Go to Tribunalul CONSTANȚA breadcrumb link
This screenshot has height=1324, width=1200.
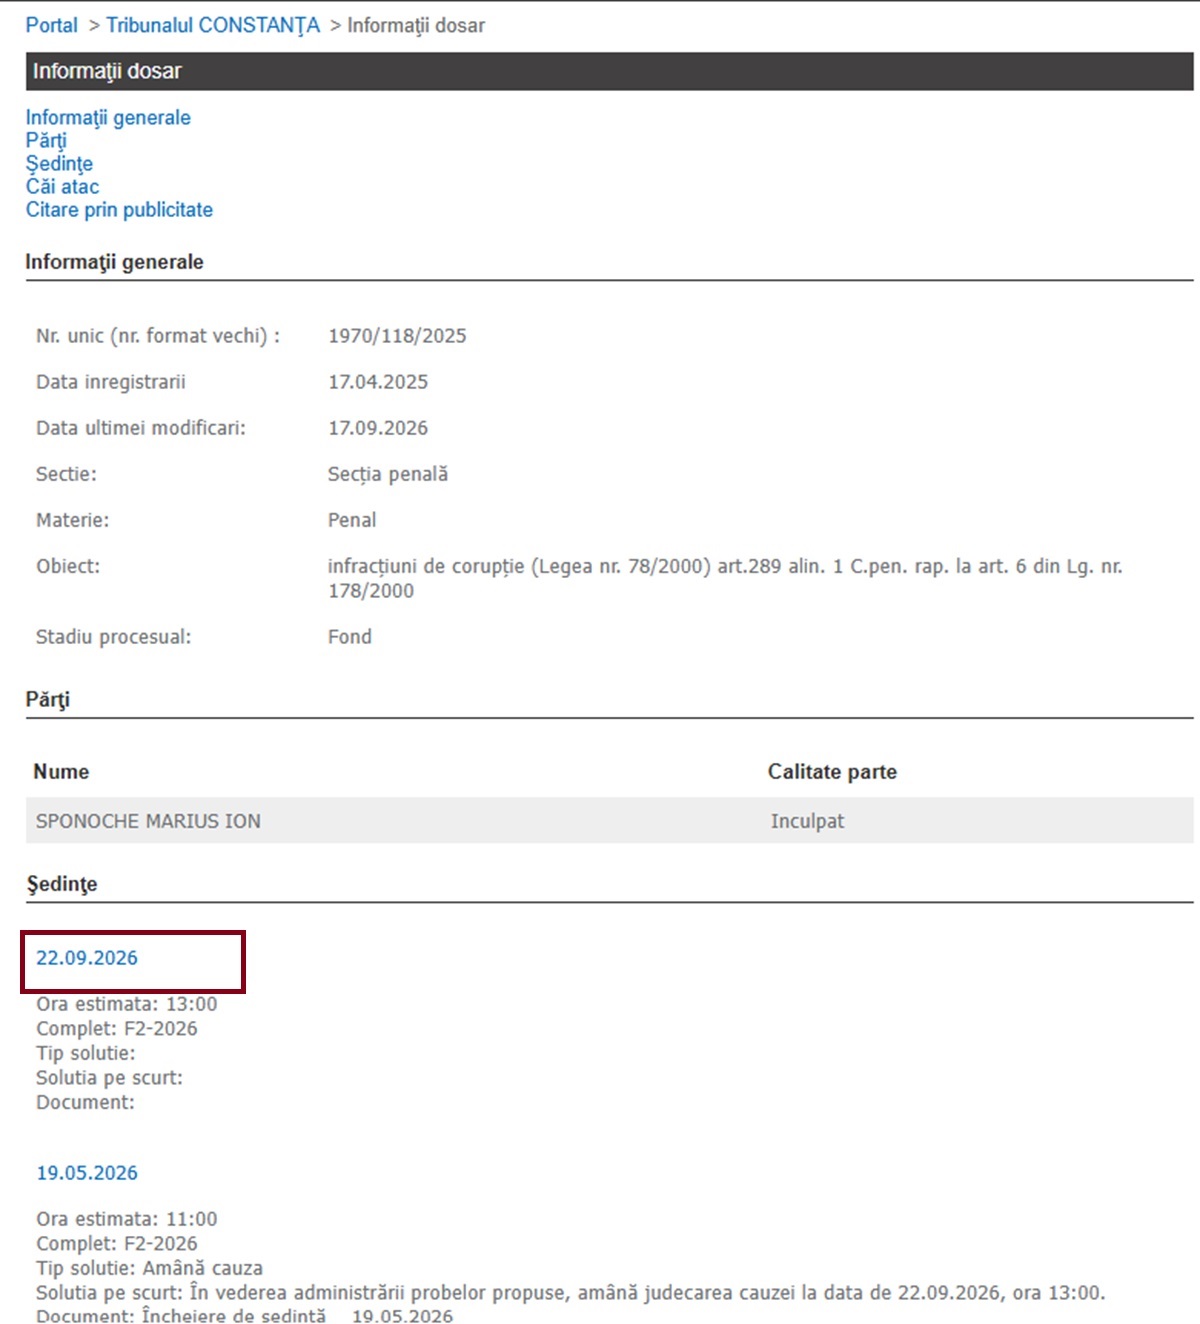[213, 25]
